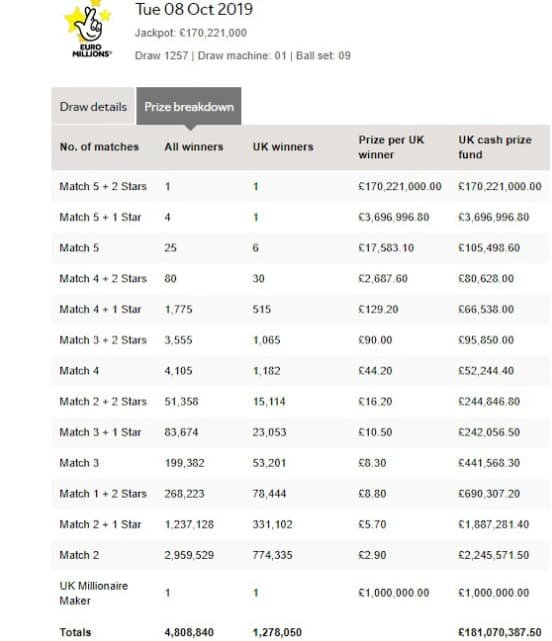
Task: Switch to the Draw details tab
Action: tap(93, 106)
